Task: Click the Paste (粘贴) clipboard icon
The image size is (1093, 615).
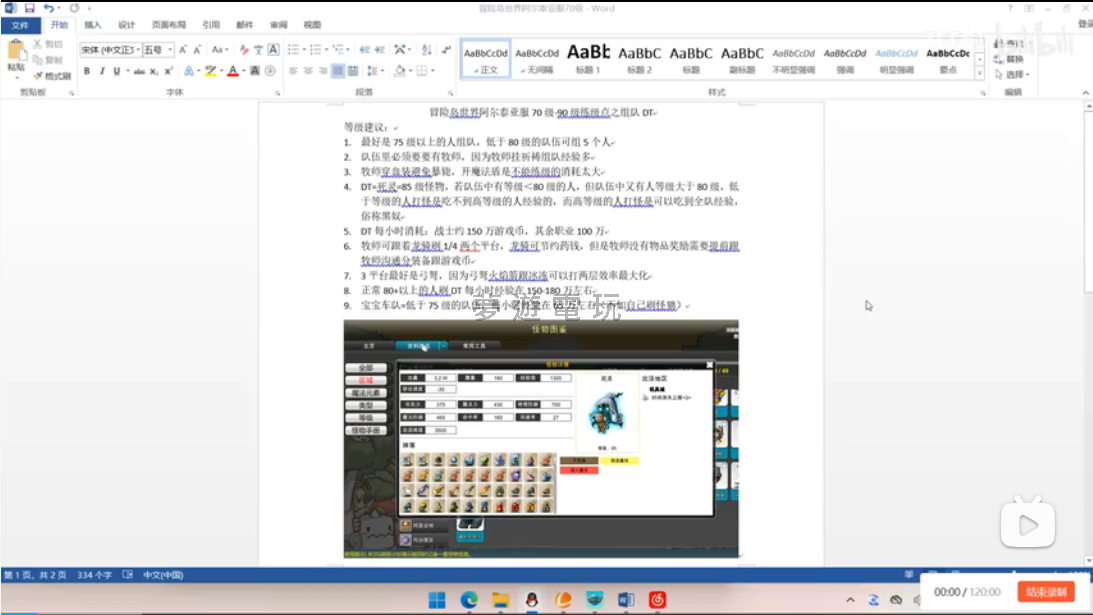Action: coord(16,54)
